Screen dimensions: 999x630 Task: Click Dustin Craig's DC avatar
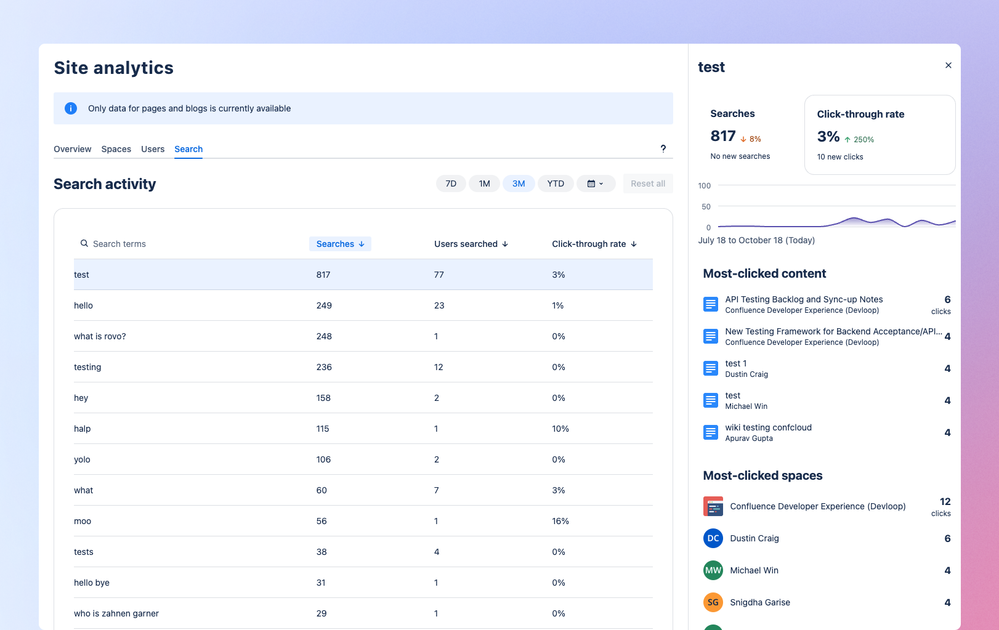coord(712,538)
